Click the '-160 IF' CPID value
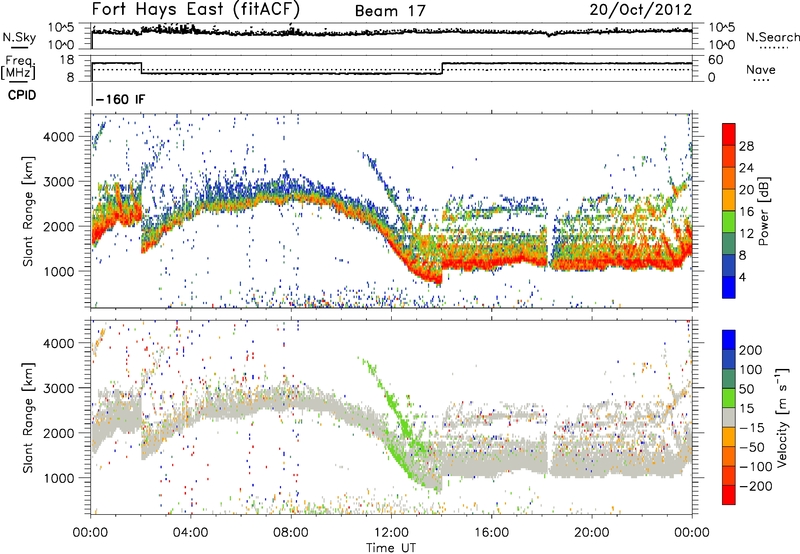The width and height of the screenshot is (800, 554). [120, 99]
